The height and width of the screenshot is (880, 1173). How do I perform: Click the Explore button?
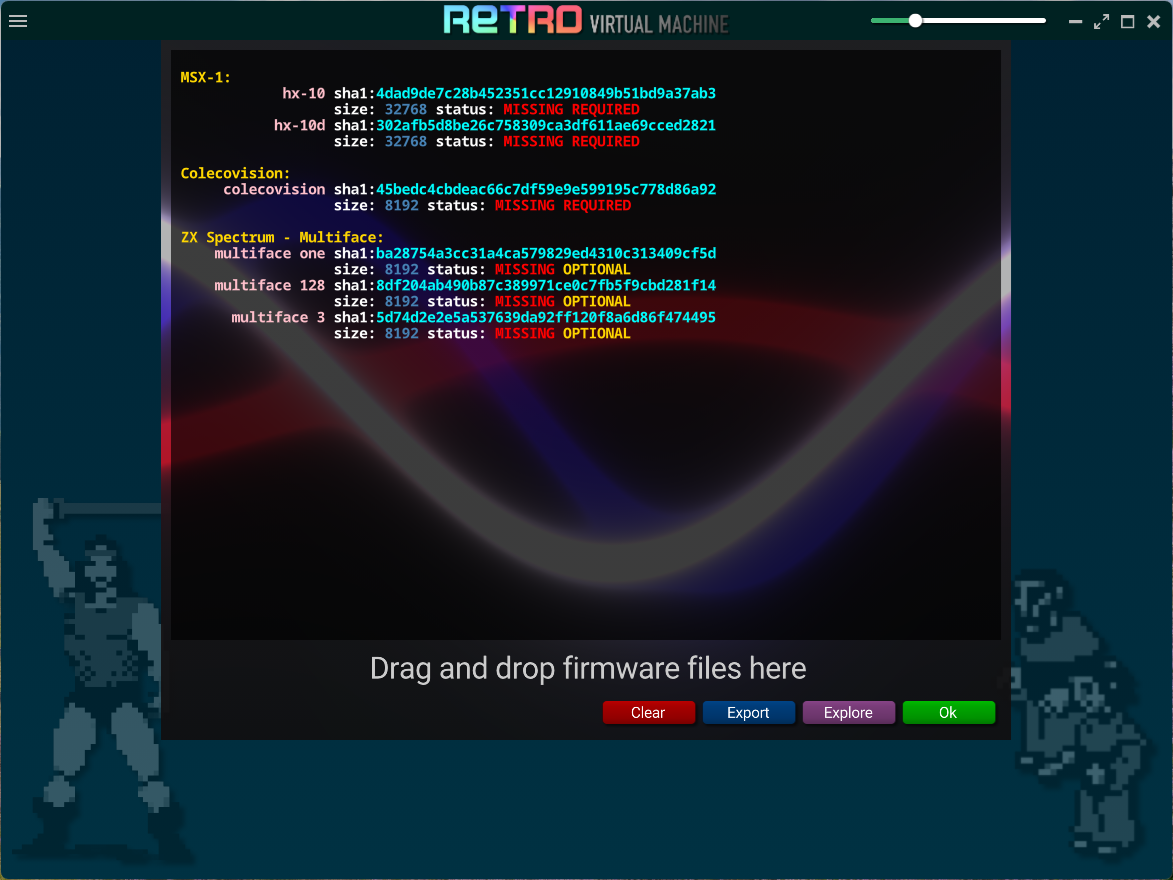tap(848, 712)
